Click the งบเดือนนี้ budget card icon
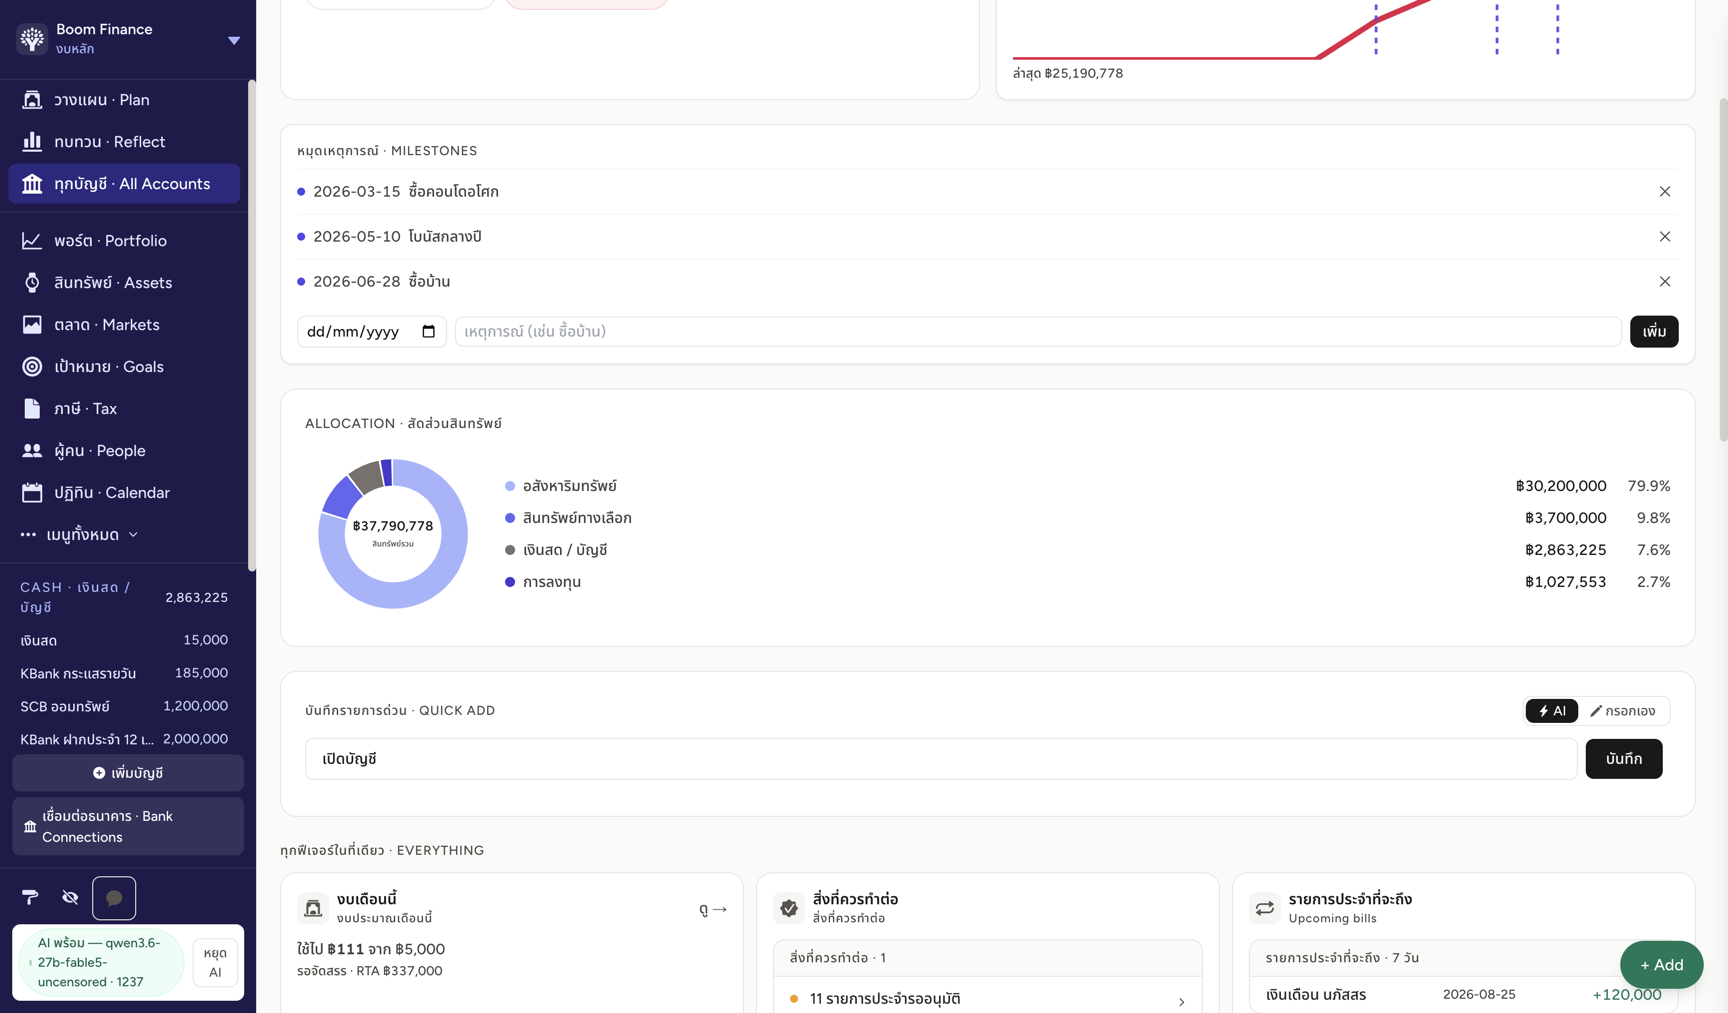 tap(313, 908)
